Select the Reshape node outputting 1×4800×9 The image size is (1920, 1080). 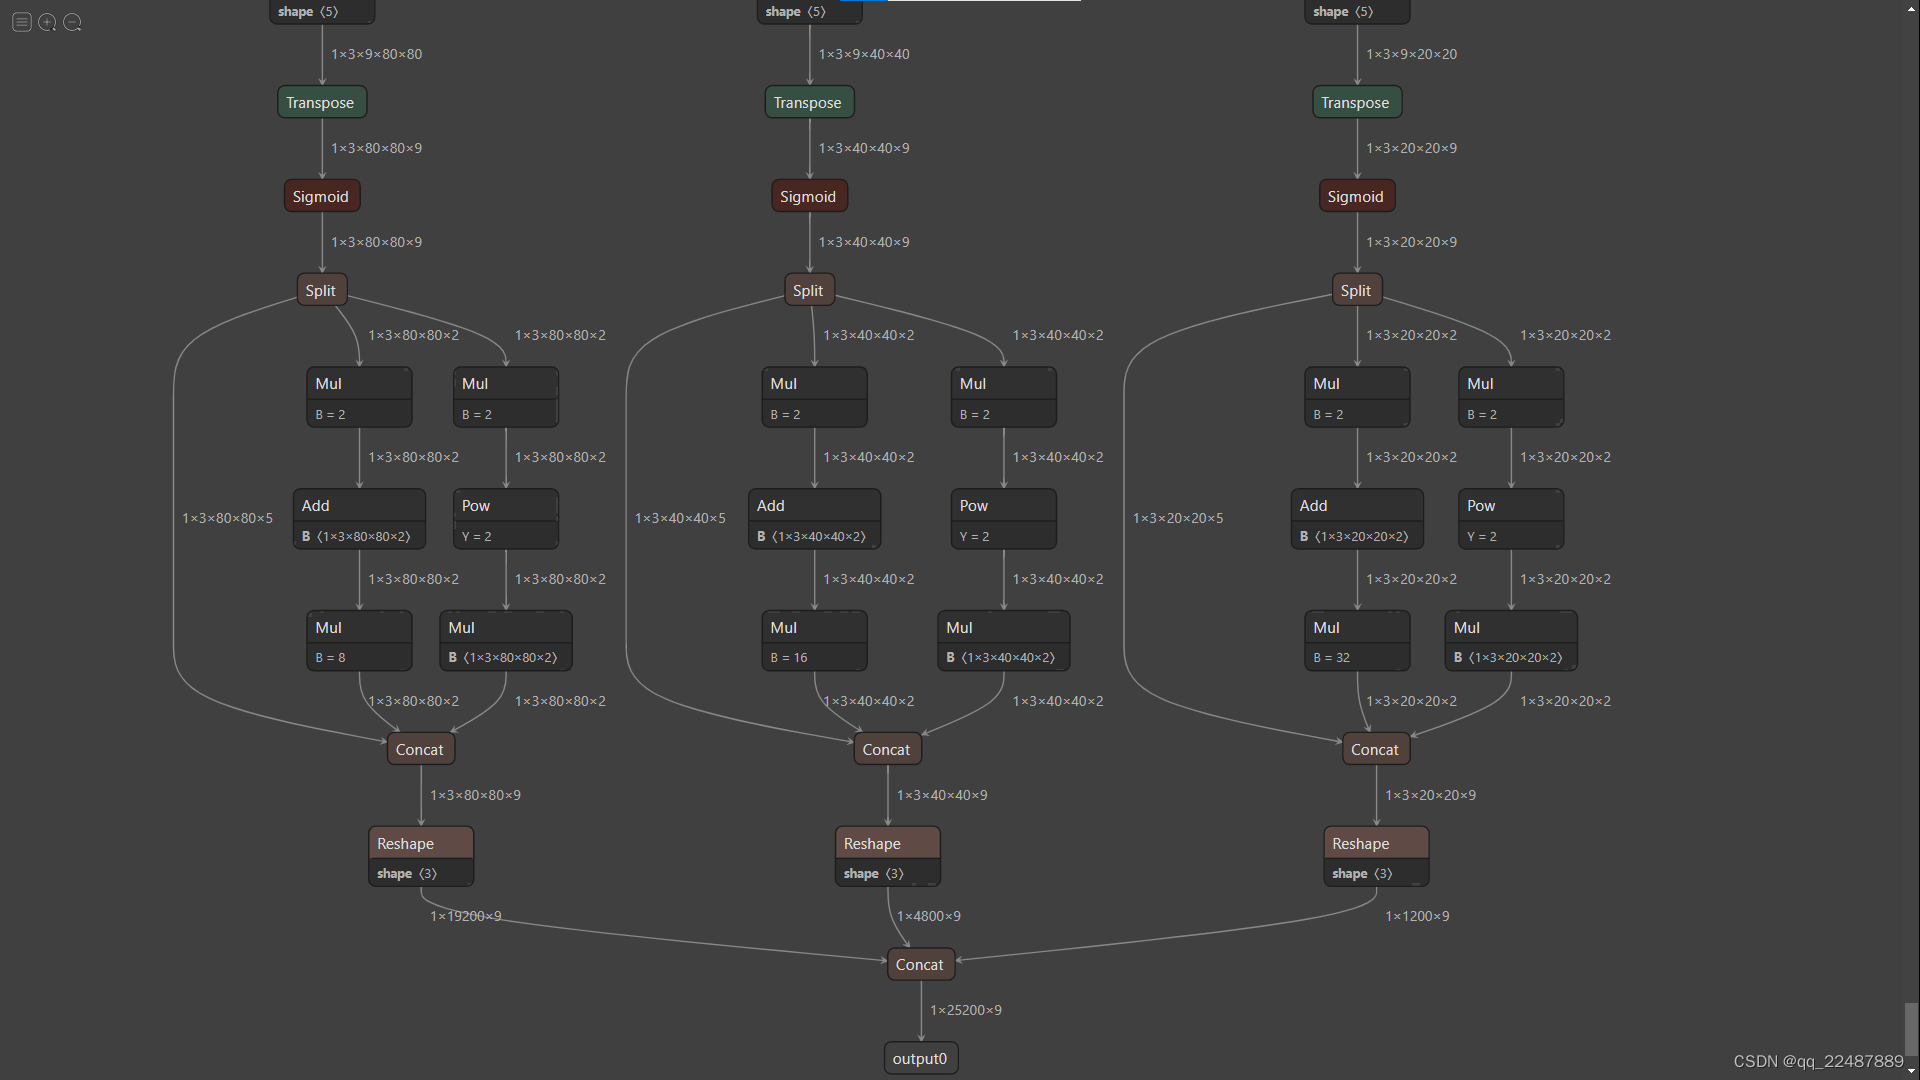click(888, 857)
